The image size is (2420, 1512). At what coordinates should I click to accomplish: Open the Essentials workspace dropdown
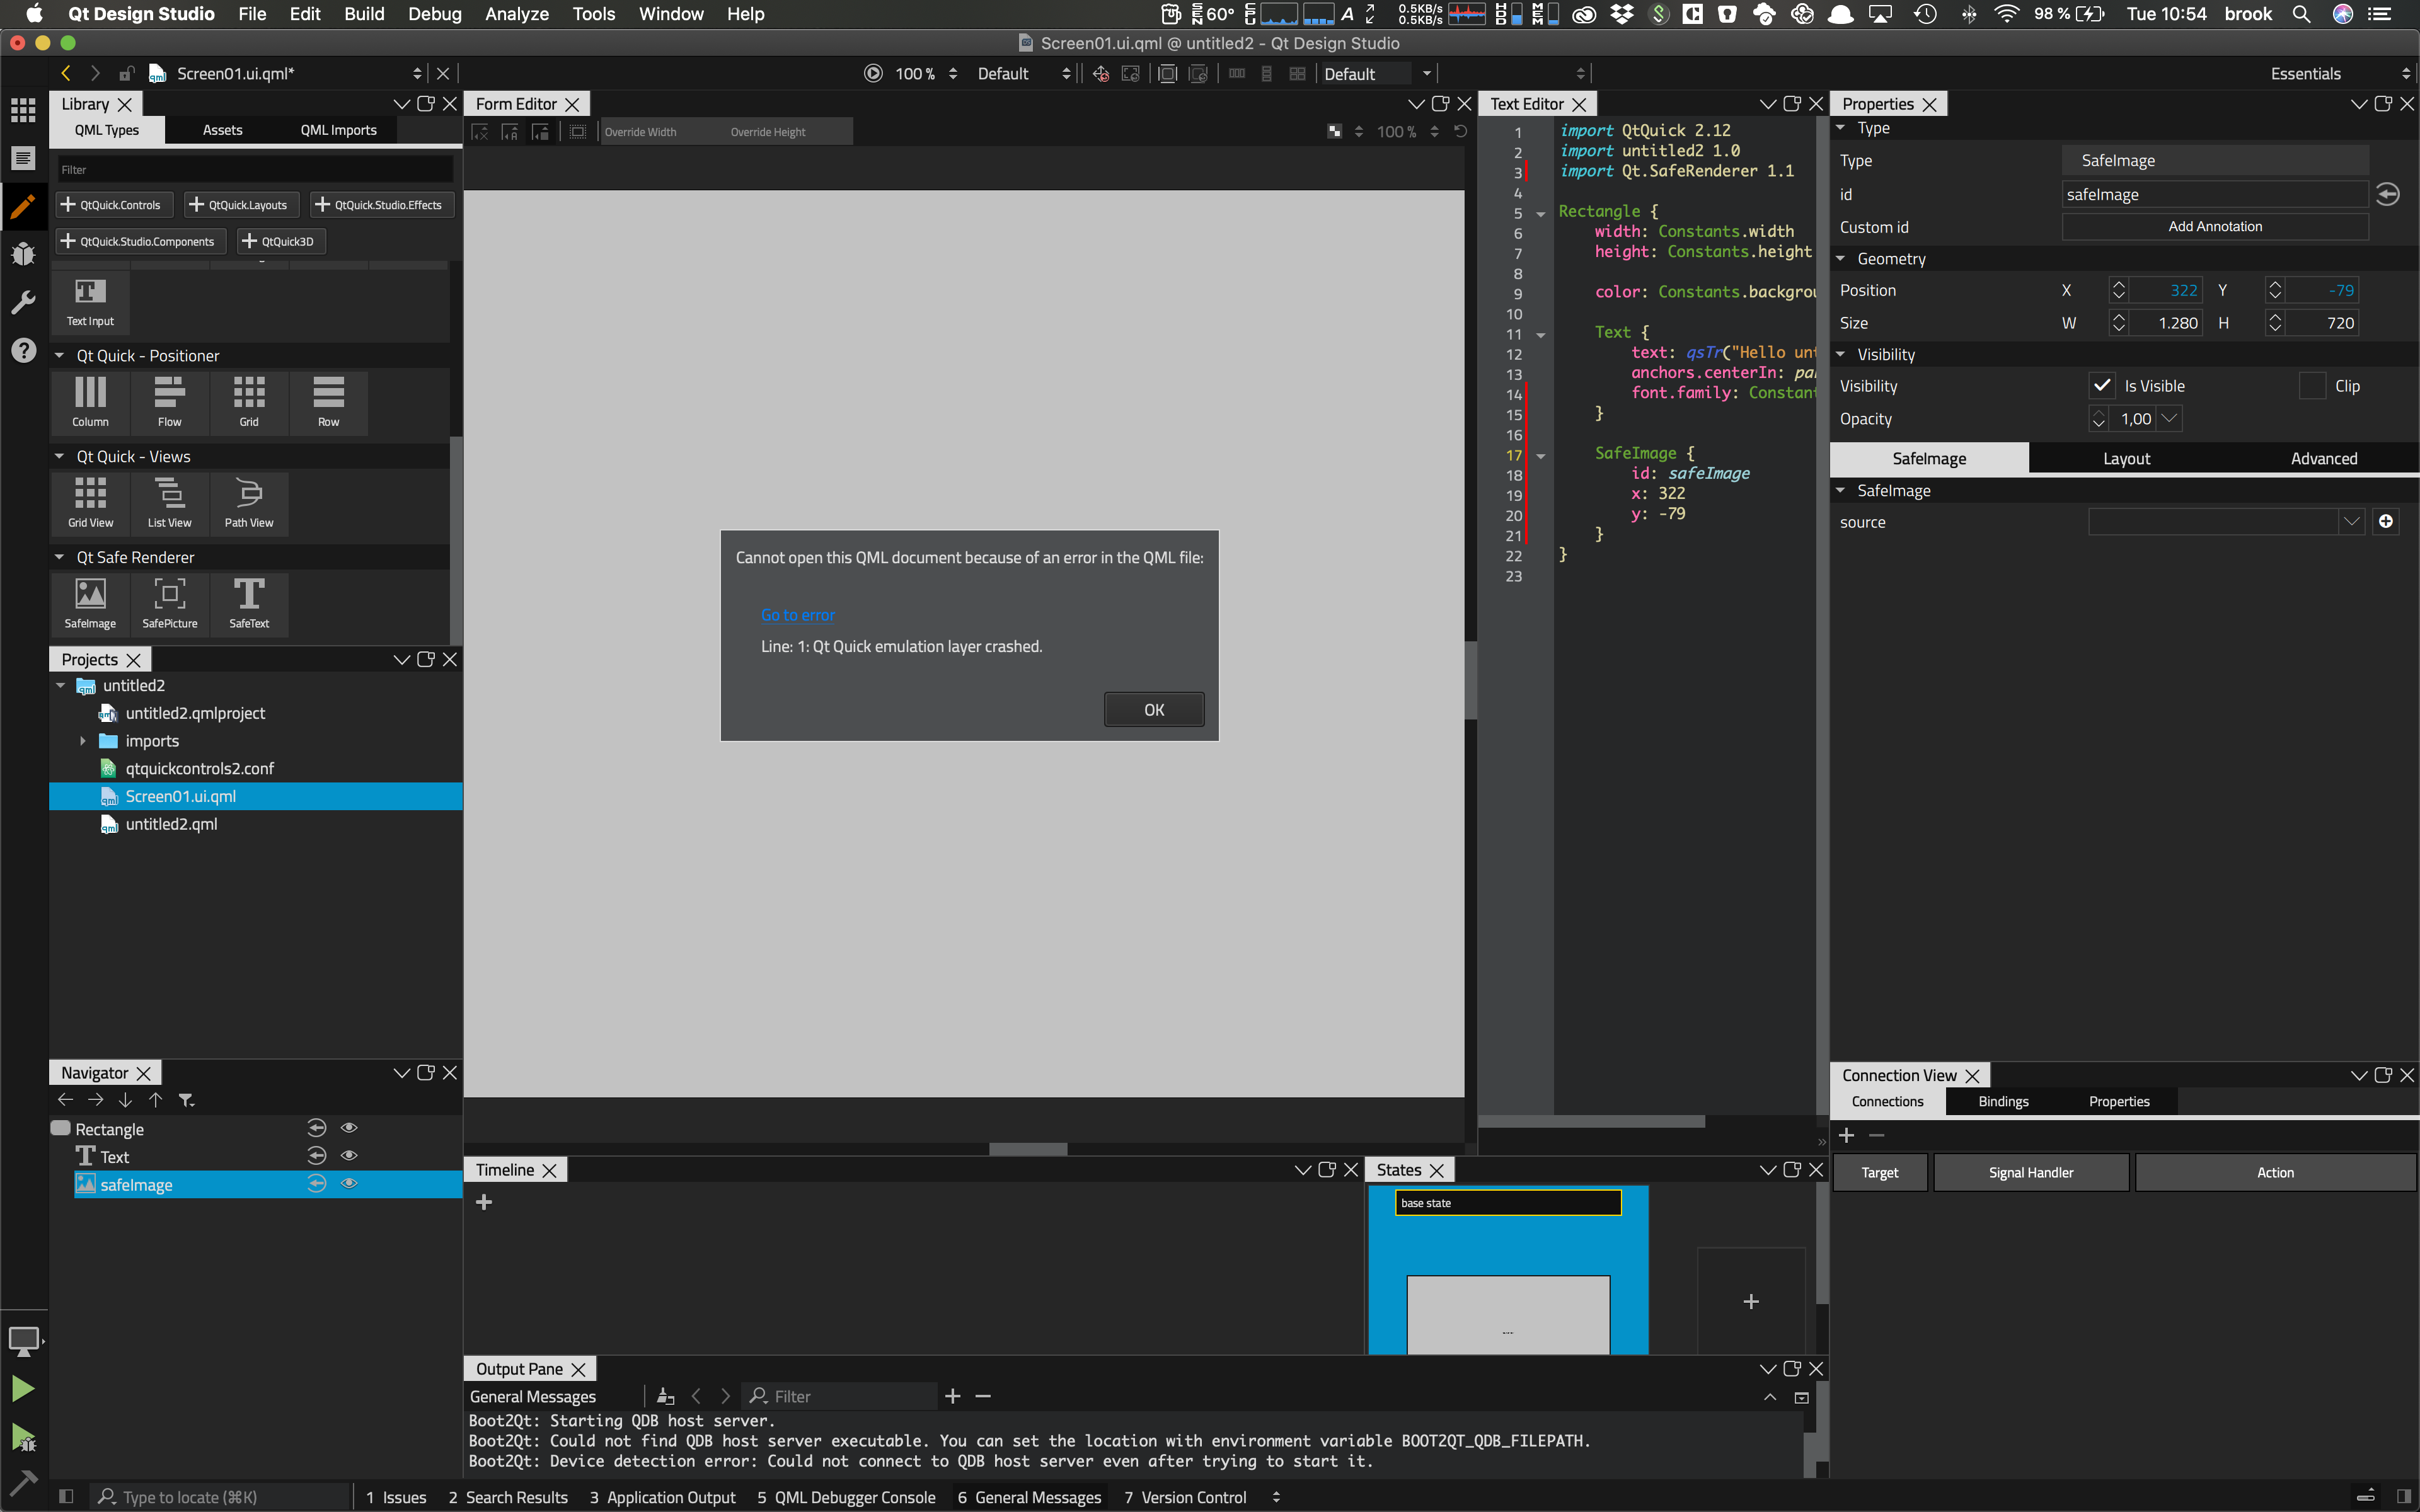pos(2340,73)
